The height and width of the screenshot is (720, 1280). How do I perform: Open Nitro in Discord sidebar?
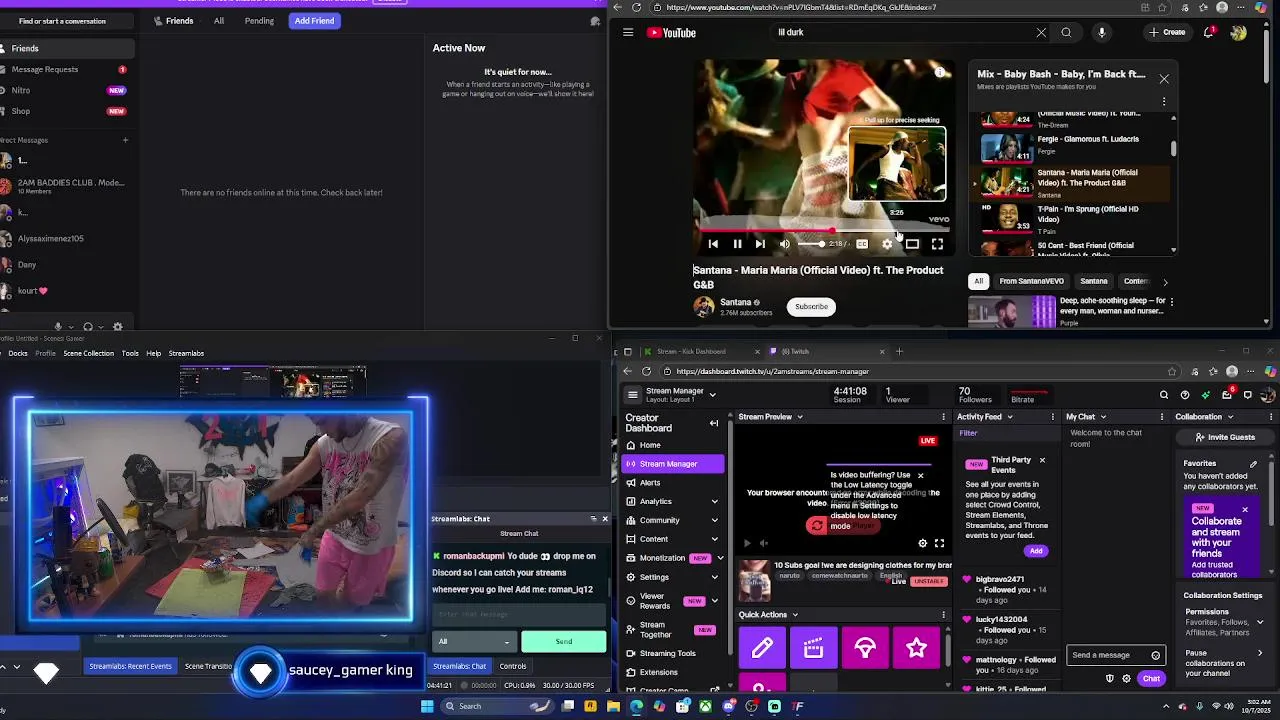pyautogui.click(x=66, y=90)
